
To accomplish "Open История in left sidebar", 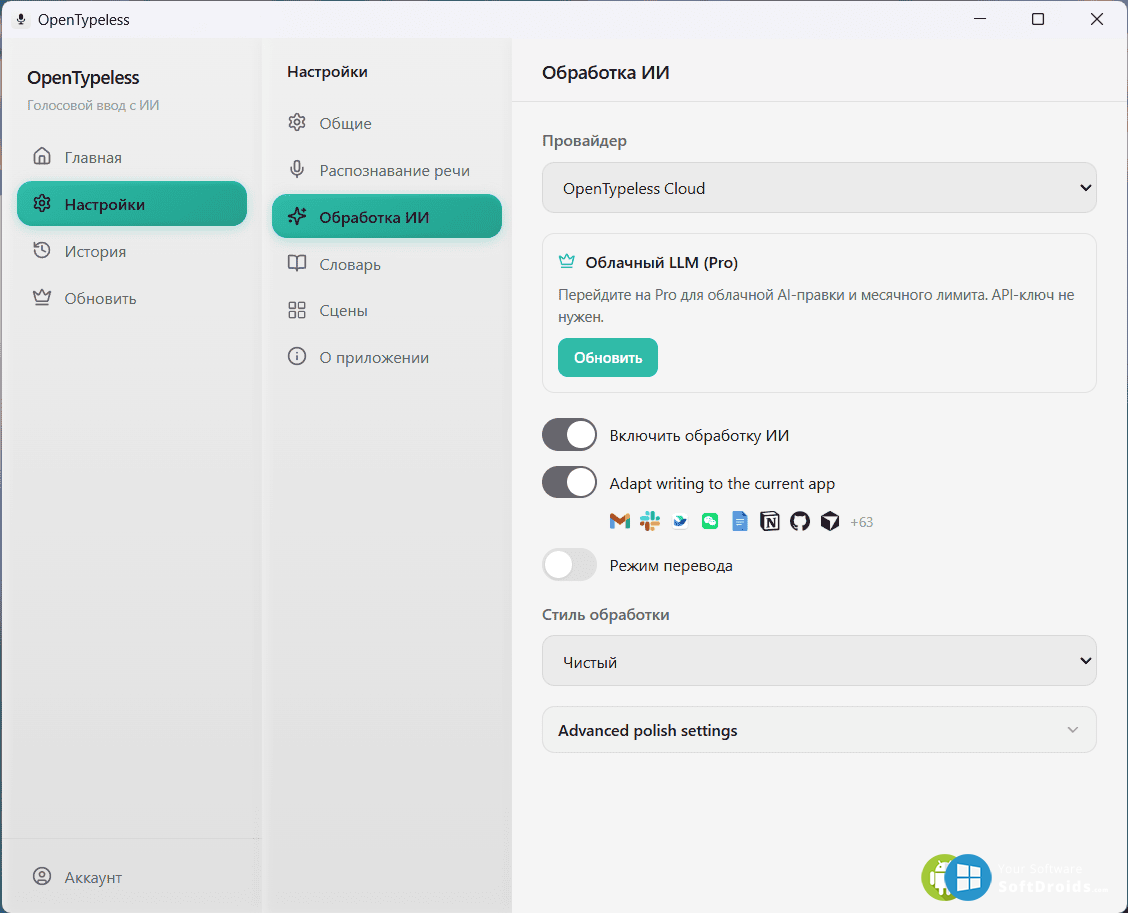I will click(132, 251).
